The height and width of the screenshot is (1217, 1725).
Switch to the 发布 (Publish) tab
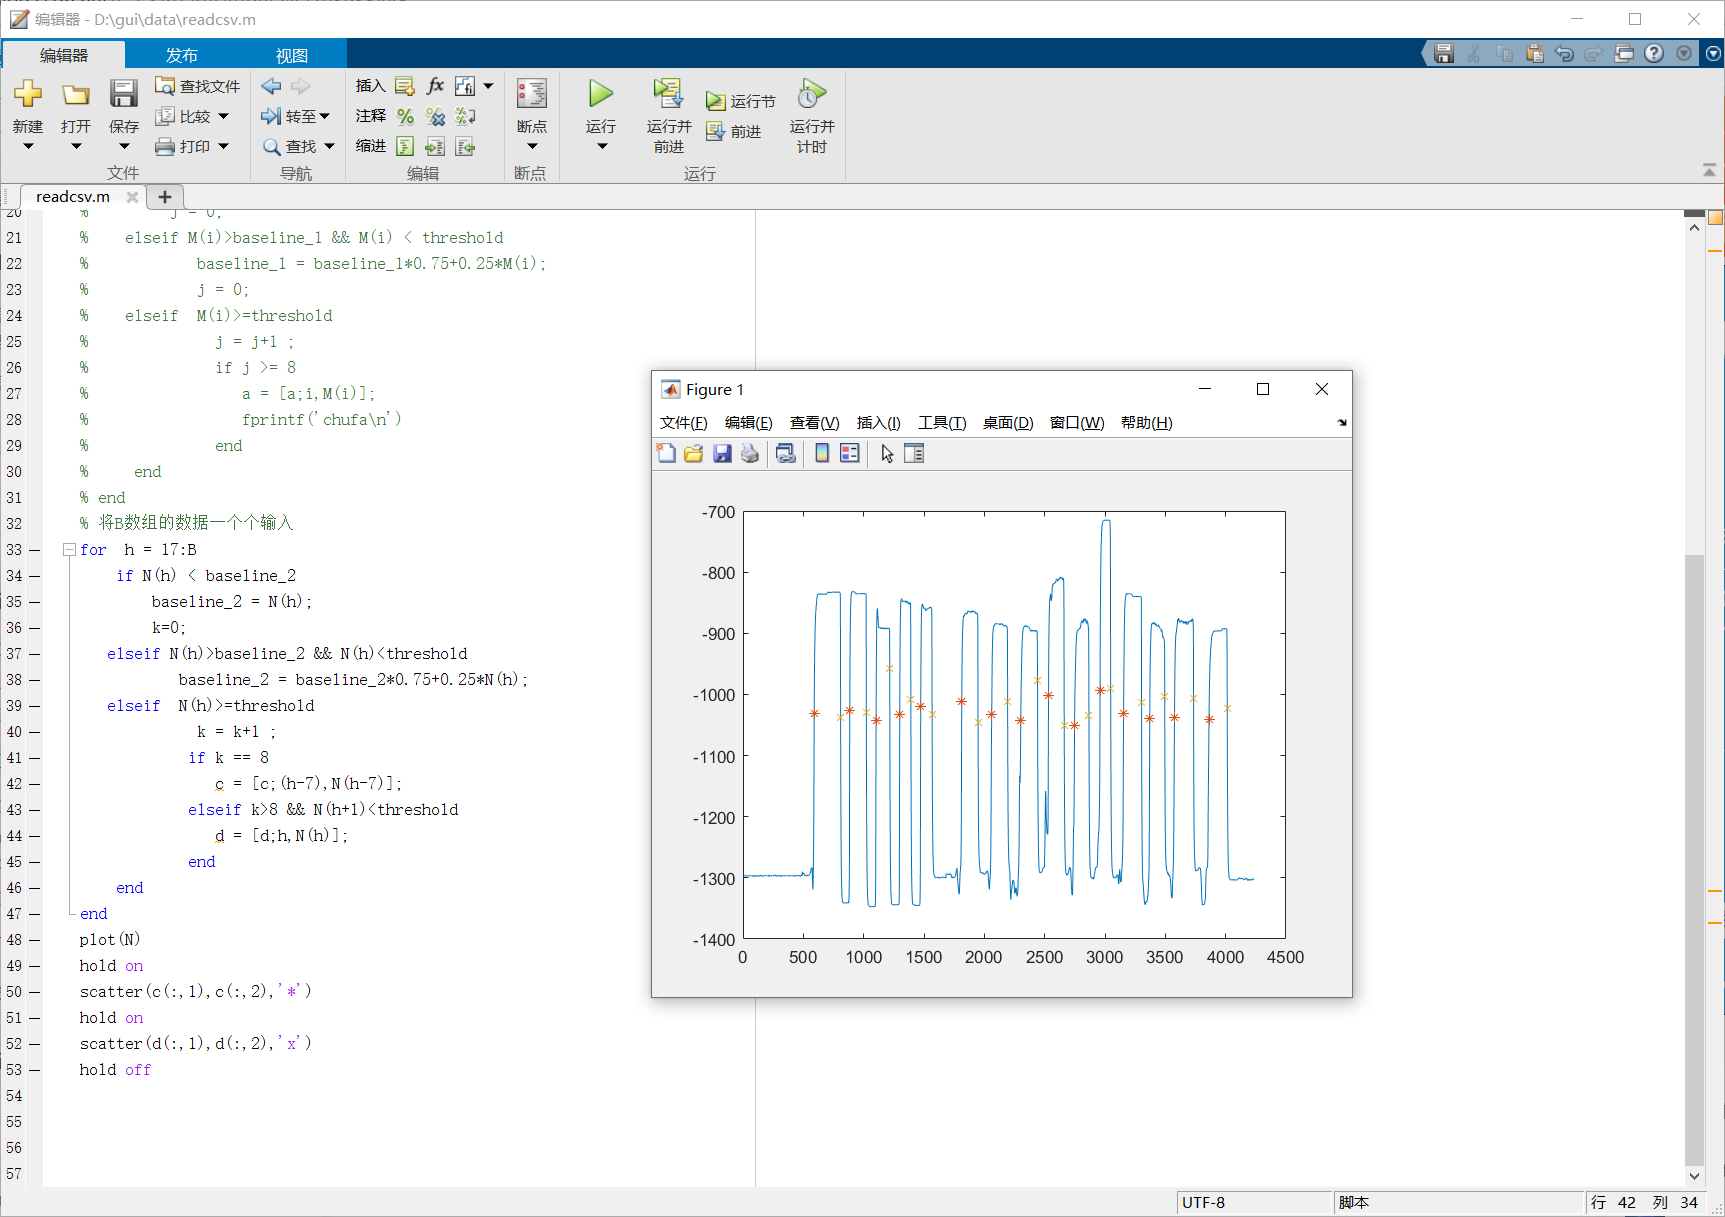tap(182, 55)
